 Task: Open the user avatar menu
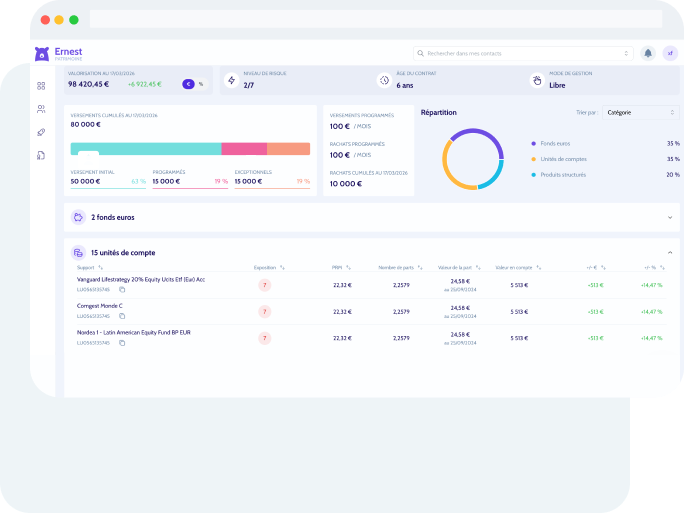pyautogui.click(x=670, y=53)
